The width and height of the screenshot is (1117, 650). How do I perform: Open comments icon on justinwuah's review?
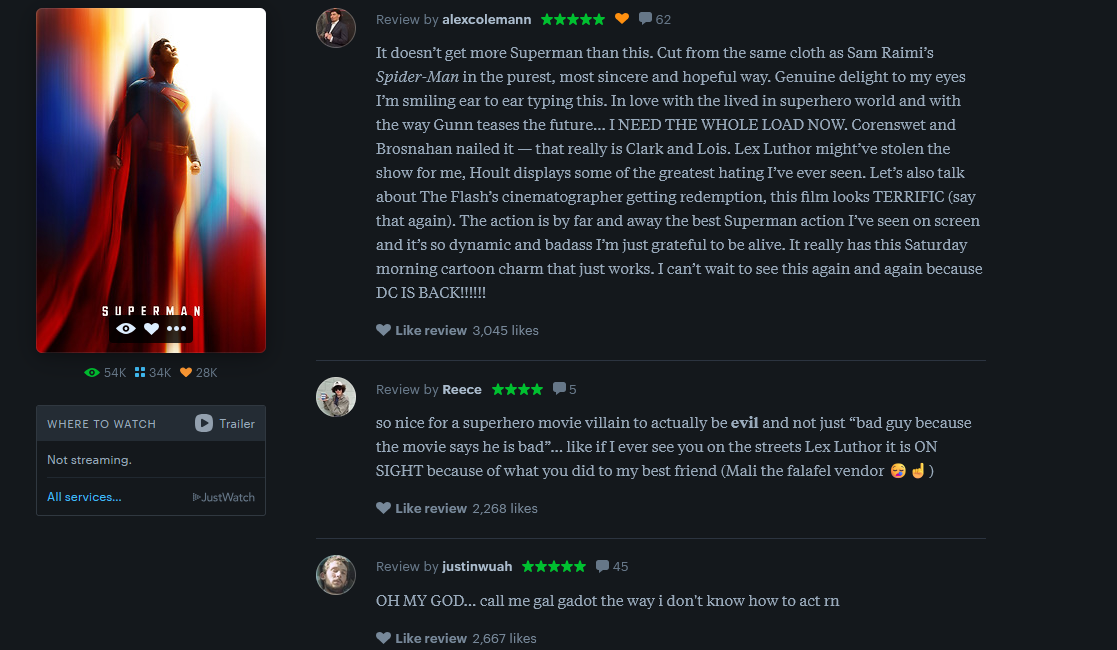point(602,566)
